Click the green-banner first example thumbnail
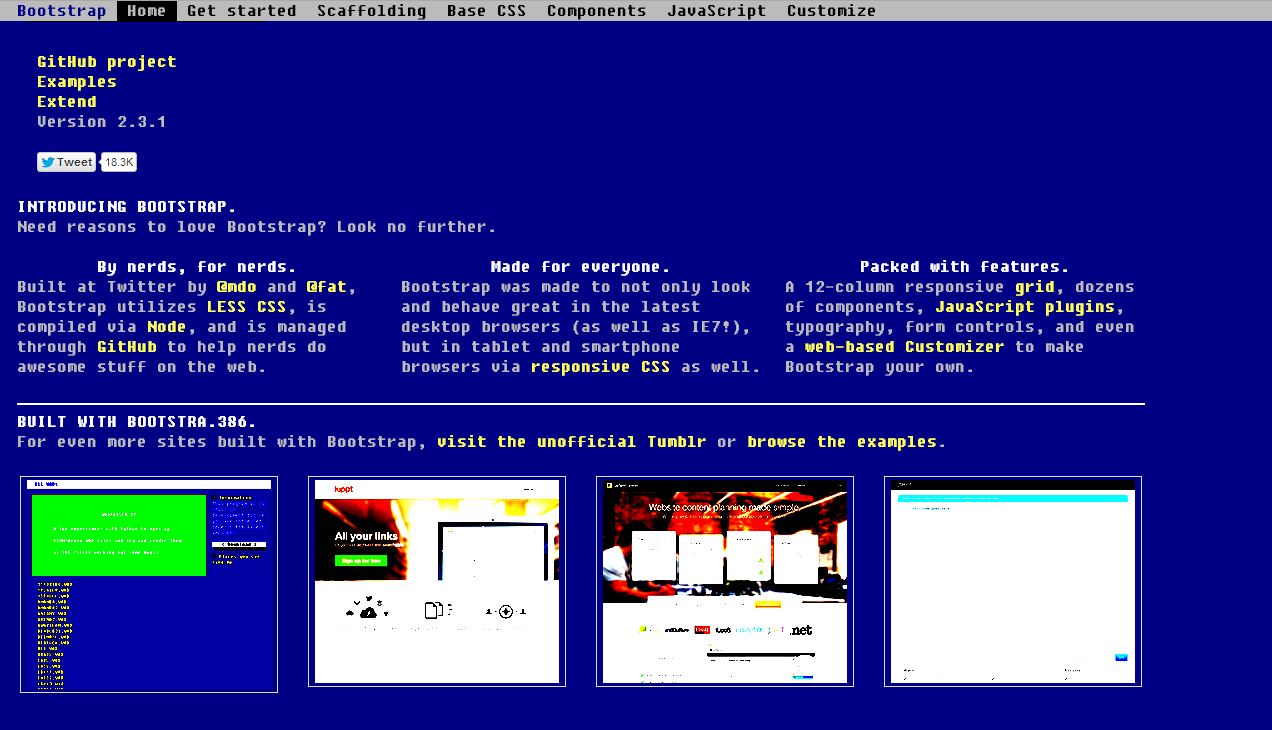This screenshot has height=730, width=1272. click(x=149, y=584)
